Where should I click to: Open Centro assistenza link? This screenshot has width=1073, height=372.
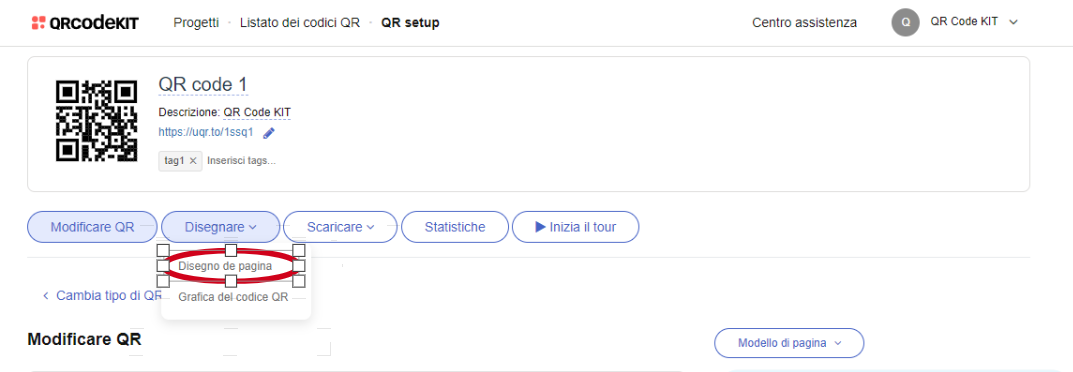[x=805, y=23]
